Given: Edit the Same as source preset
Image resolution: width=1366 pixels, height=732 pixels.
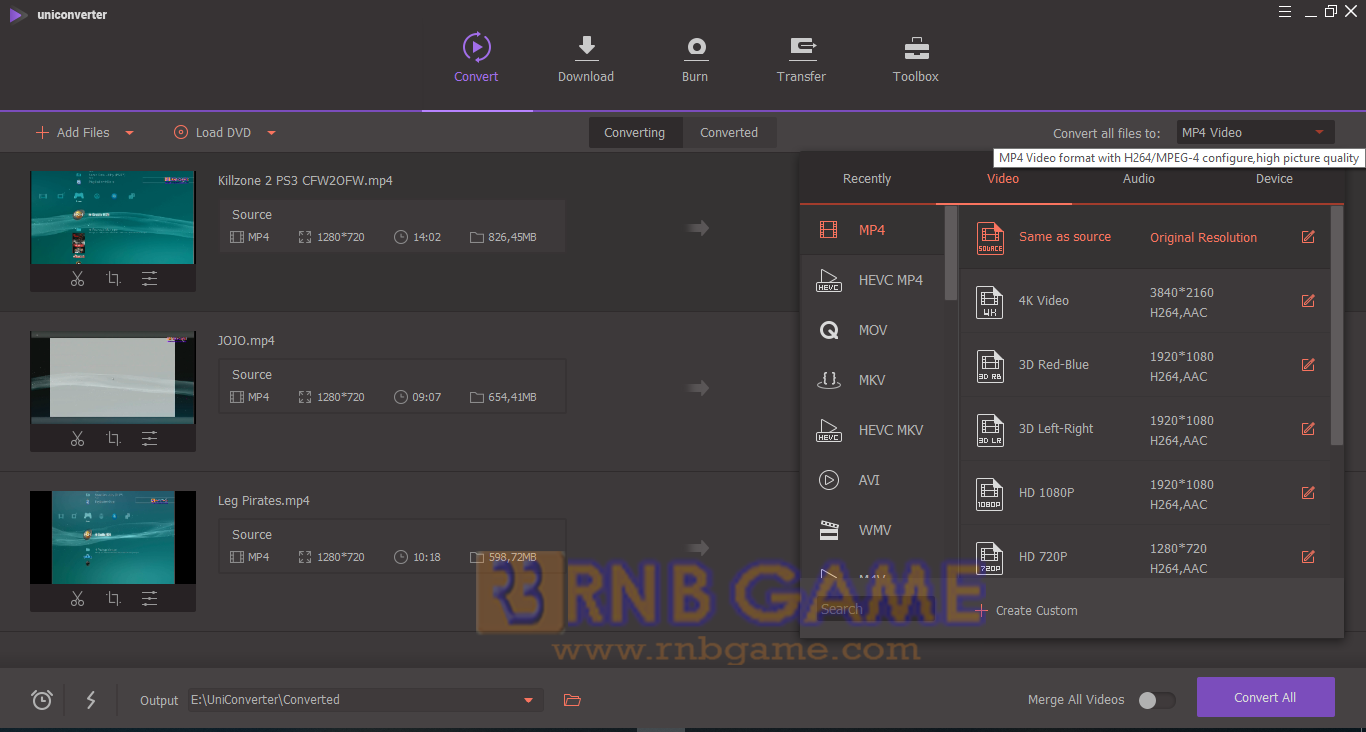Looking at the screenshot, I should (1308, 237).
